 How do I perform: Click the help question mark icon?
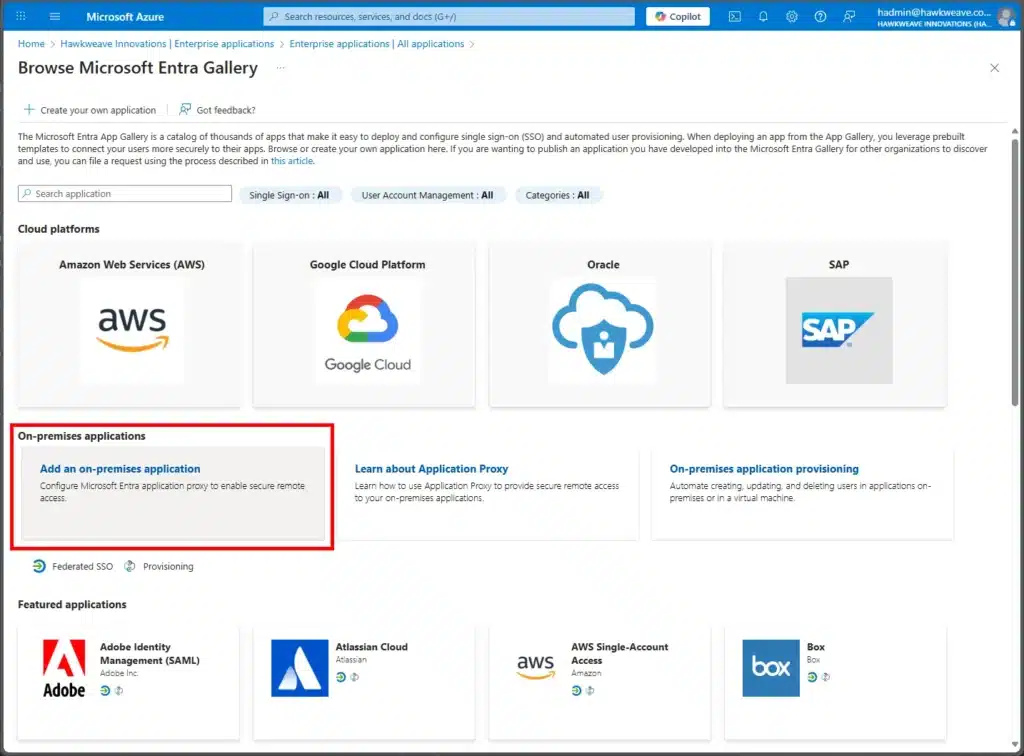click(x=820, y=17)
